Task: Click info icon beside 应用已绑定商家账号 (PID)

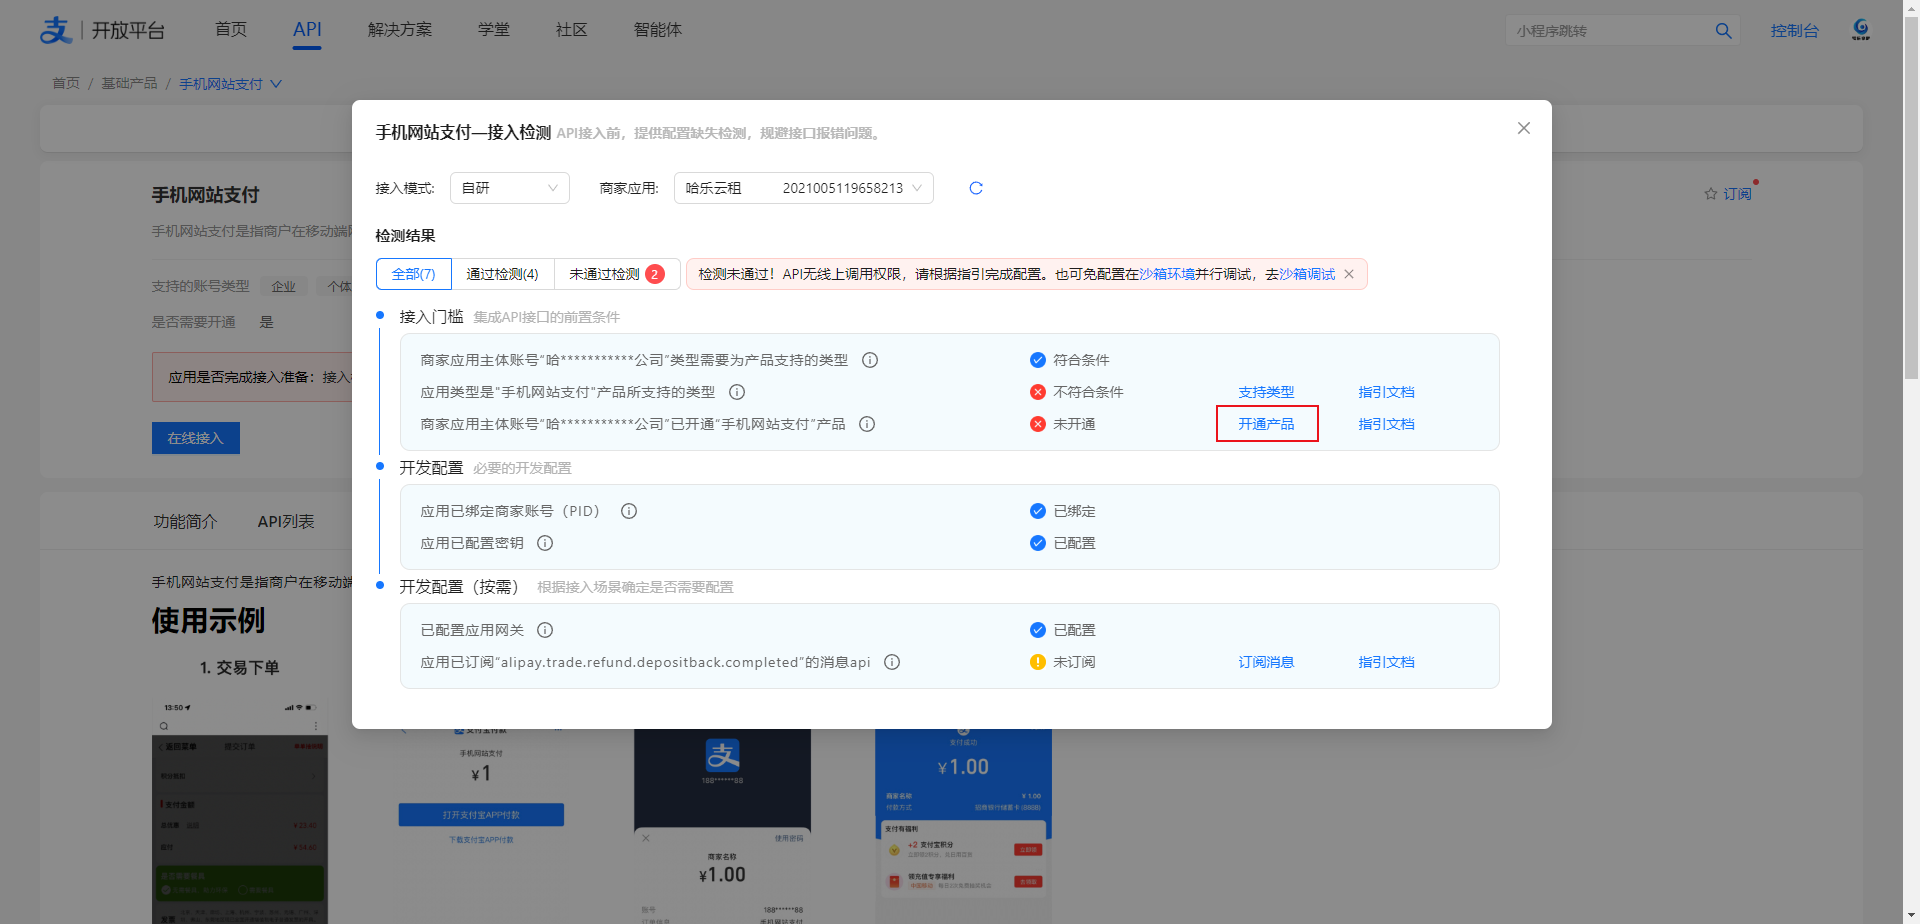Action: click(x=629, y=511)
